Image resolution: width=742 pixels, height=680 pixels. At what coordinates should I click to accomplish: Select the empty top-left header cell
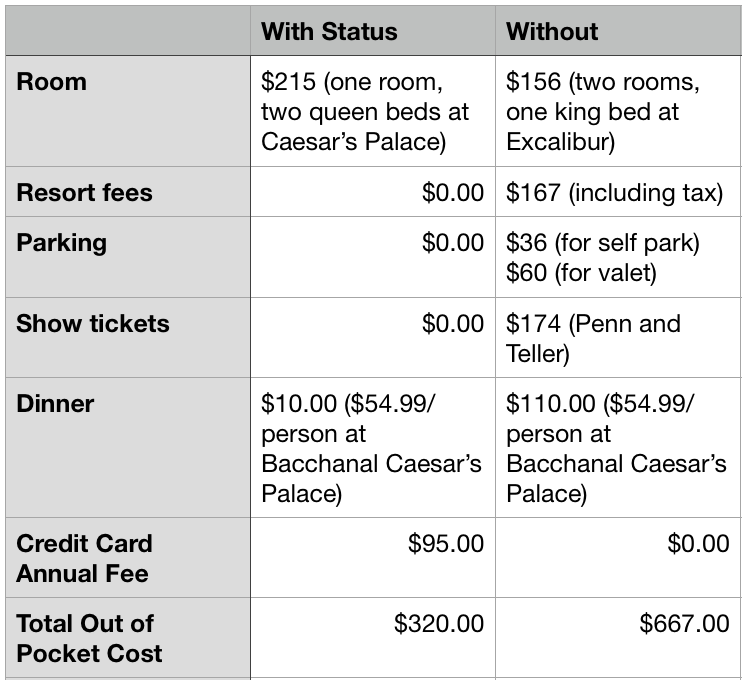tap(127, 31)
